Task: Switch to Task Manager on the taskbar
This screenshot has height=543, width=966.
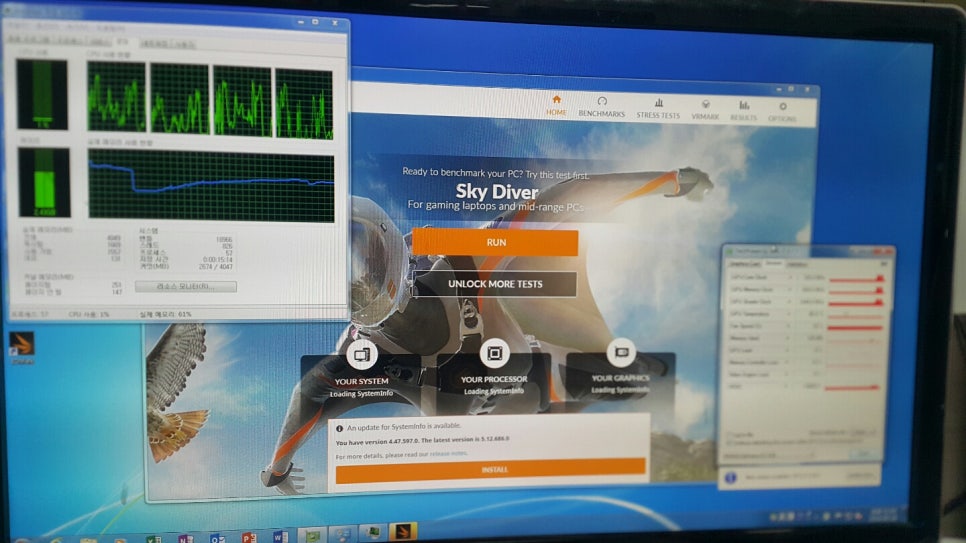Action: click(373, 533)
